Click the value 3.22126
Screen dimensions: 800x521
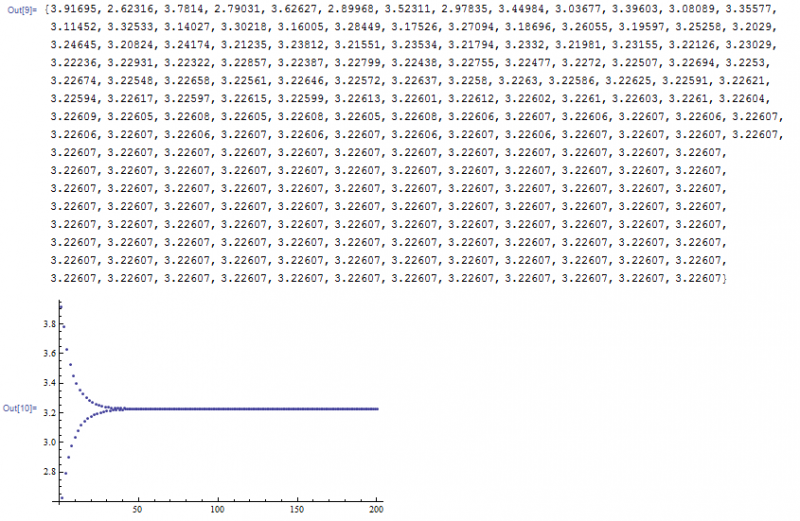(692, 45)
